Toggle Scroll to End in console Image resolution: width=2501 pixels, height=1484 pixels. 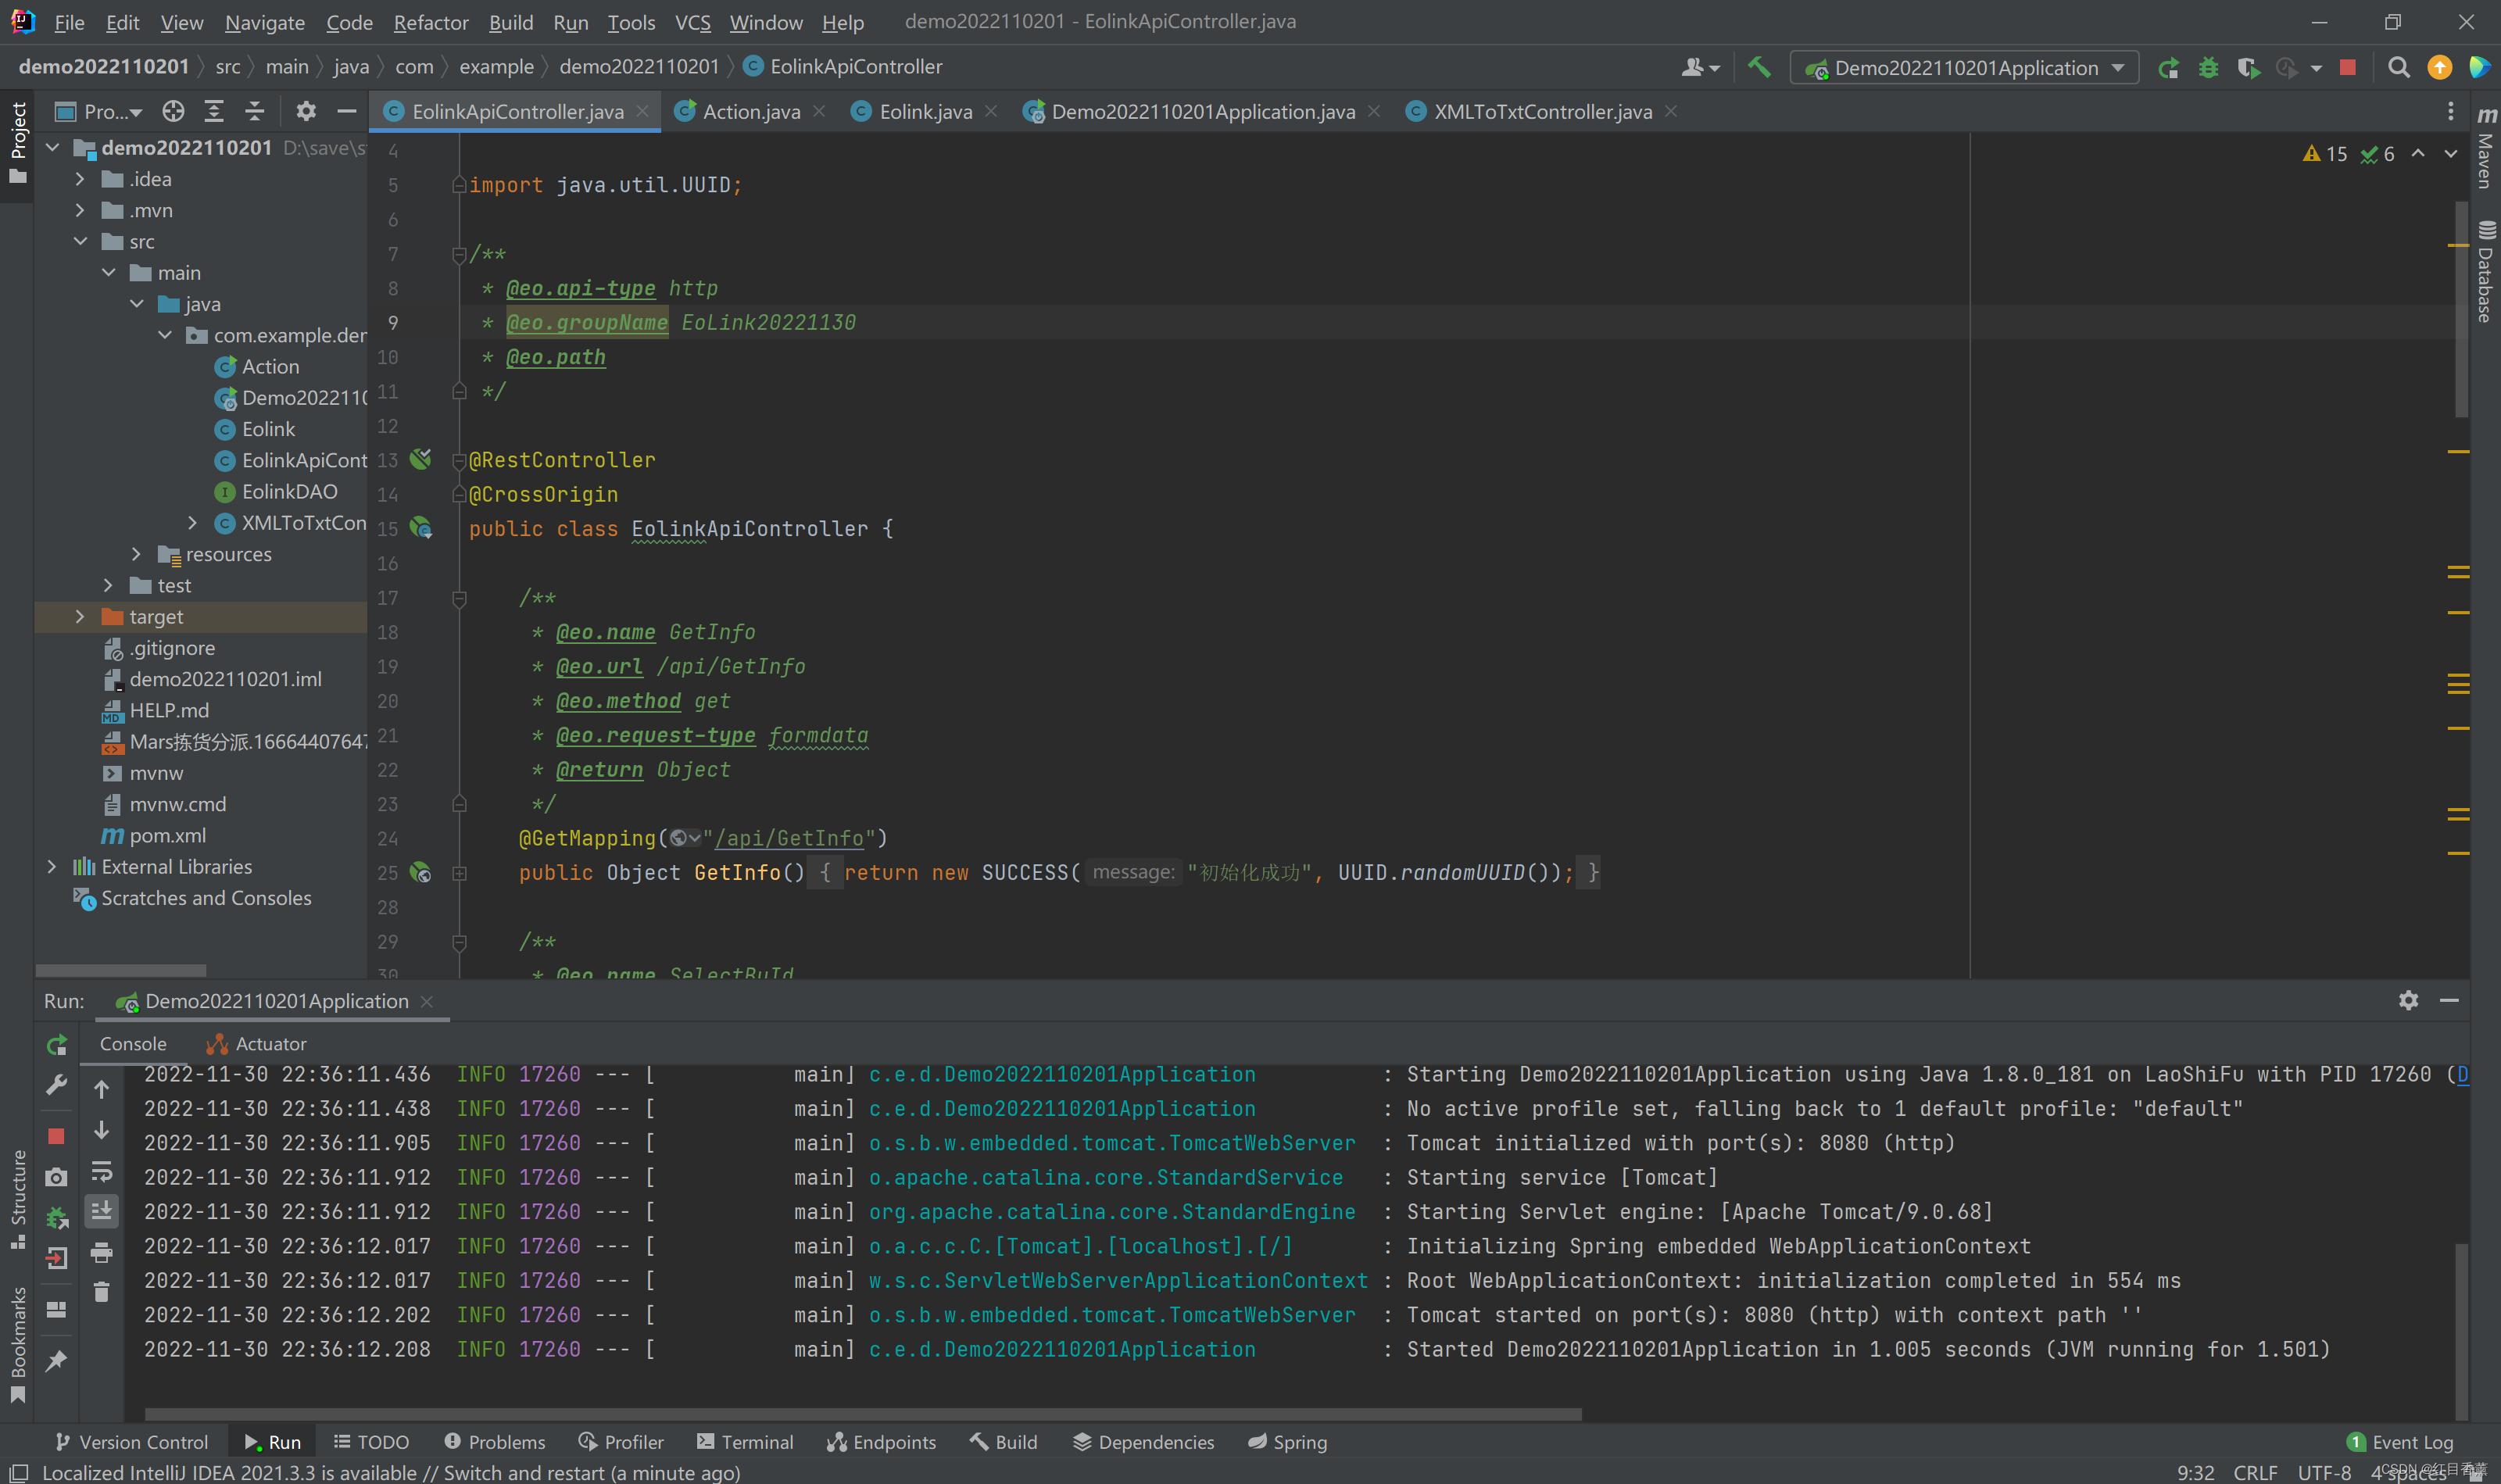coord(101,1211)
